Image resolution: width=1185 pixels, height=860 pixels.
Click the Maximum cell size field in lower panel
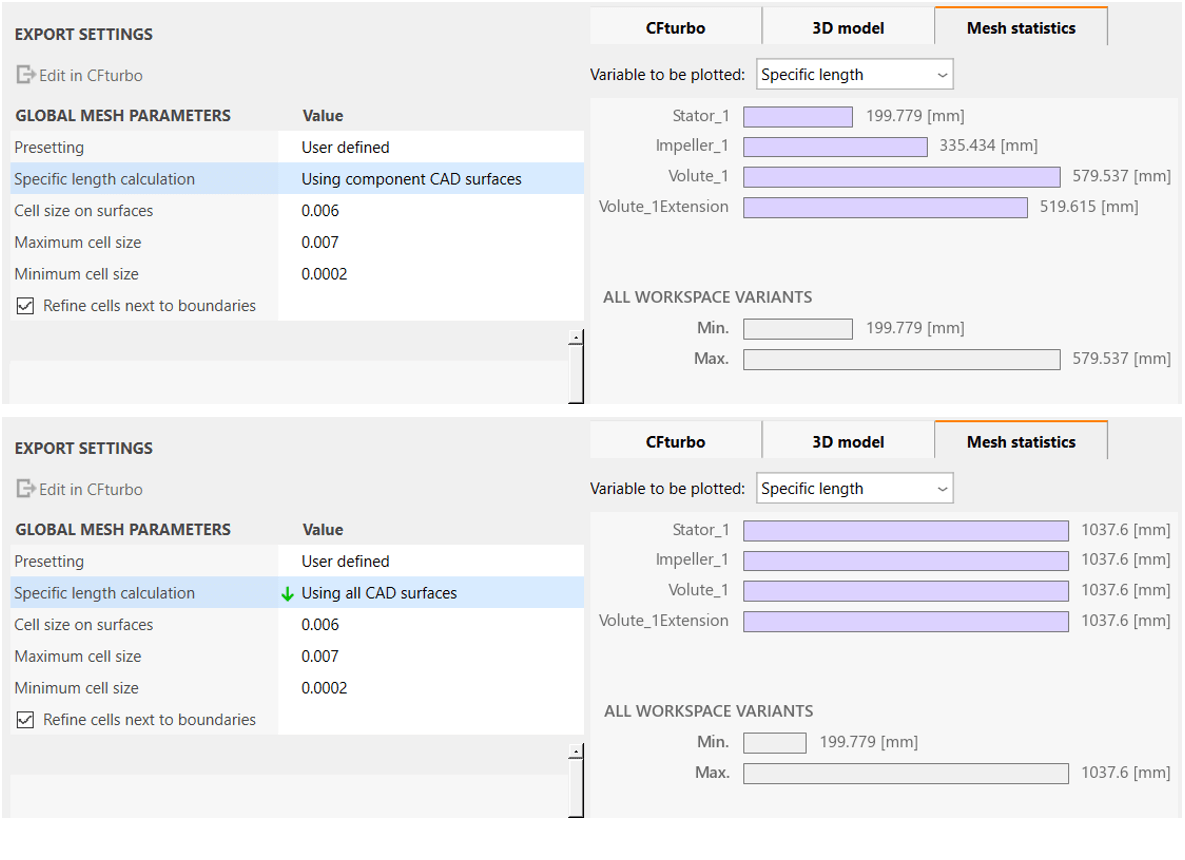431,657
